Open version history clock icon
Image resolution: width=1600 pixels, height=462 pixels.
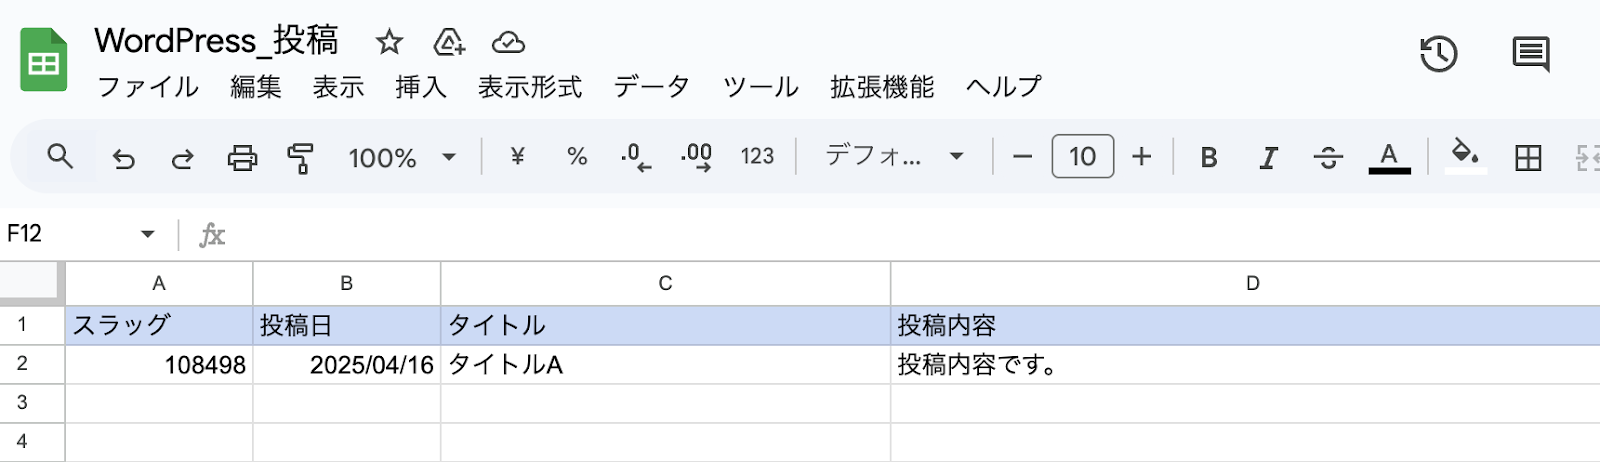click(x=1438, y=54)
